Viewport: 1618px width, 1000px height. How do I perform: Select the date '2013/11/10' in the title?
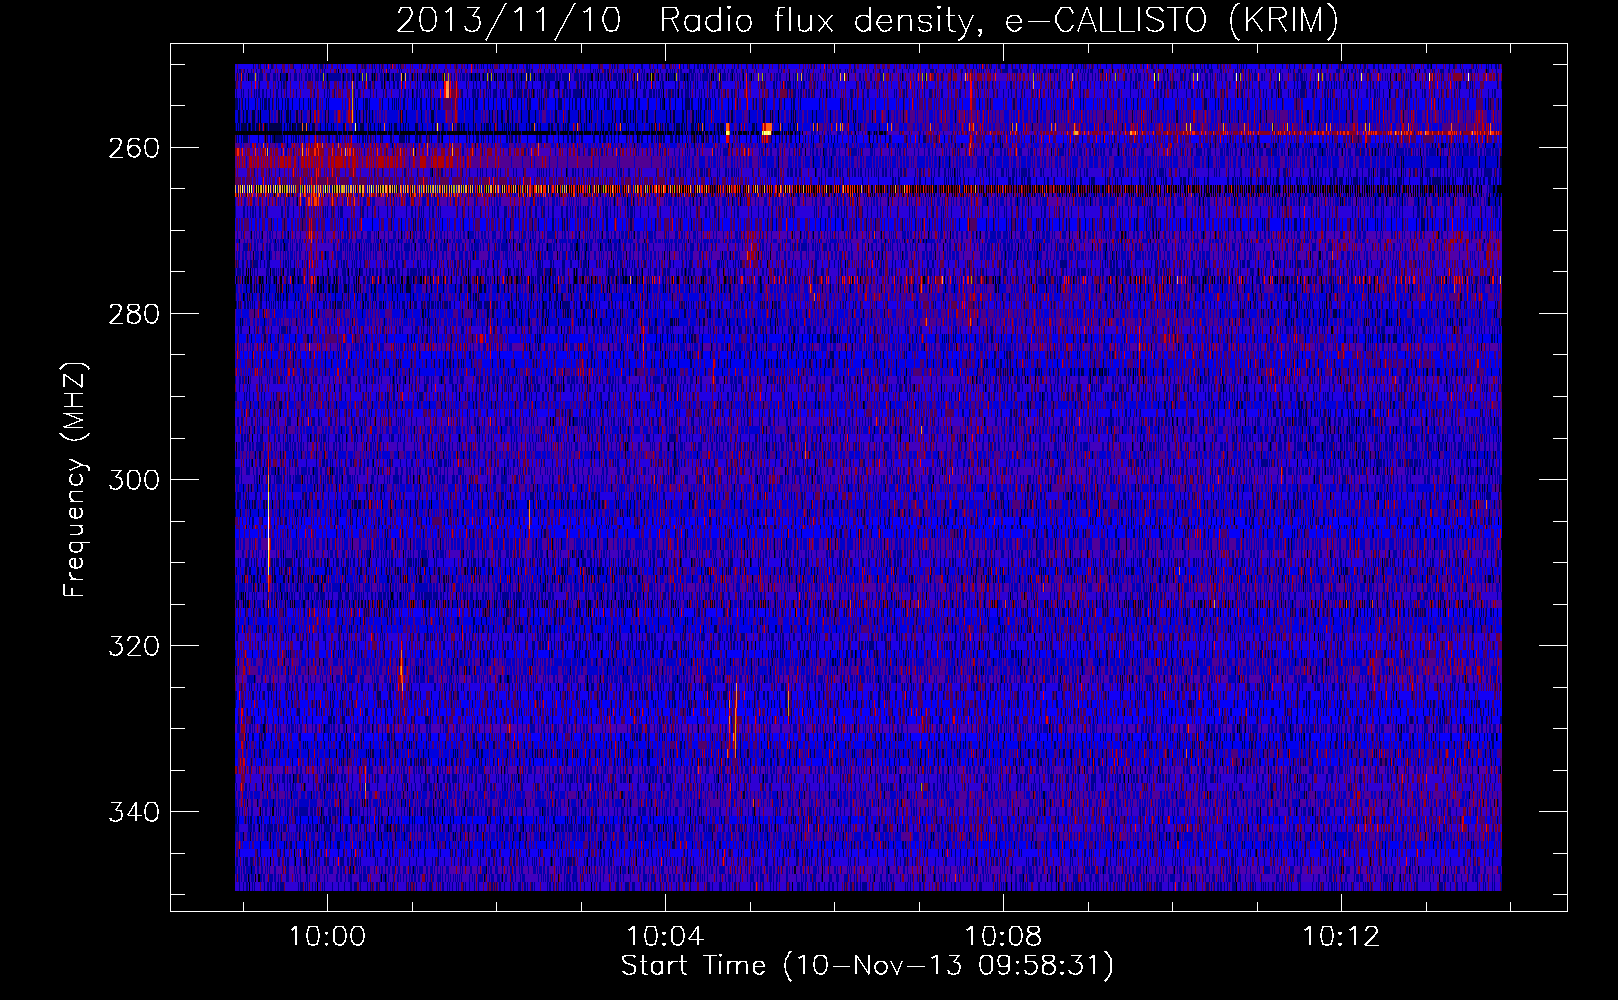(x=508, y=20)
